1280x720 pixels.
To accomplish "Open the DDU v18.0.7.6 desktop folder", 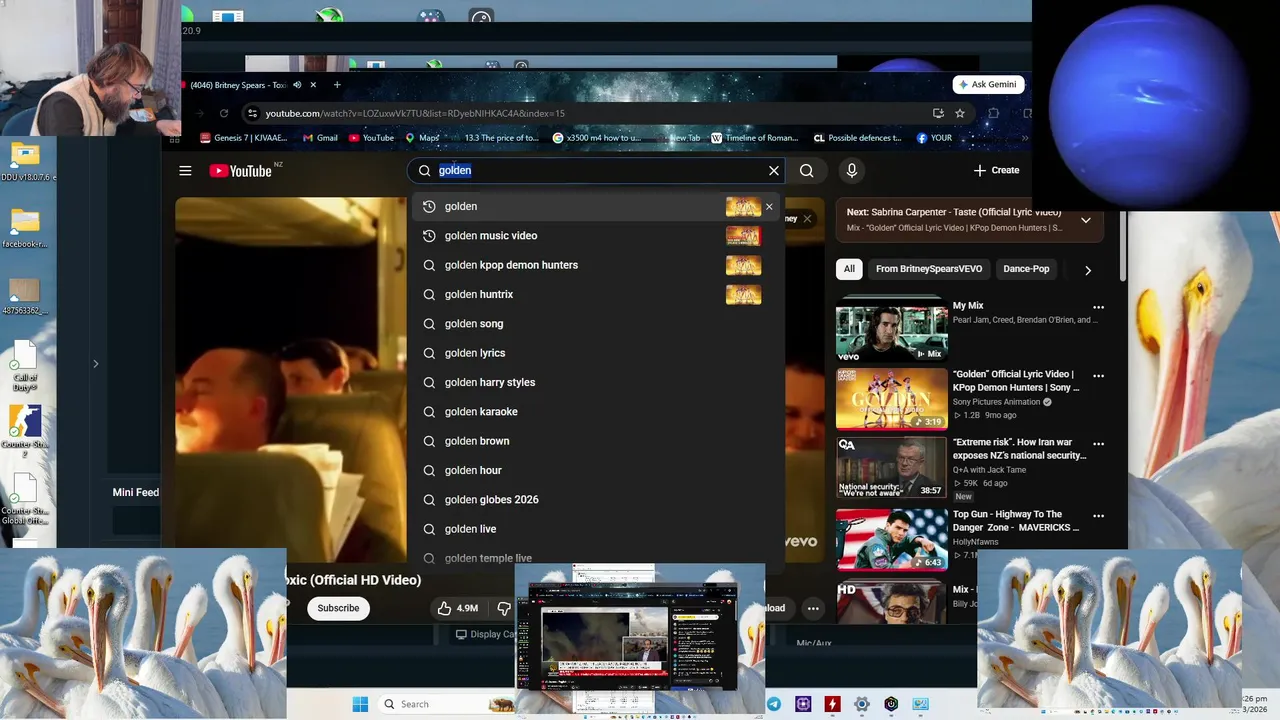I will (x=25, y=162).
